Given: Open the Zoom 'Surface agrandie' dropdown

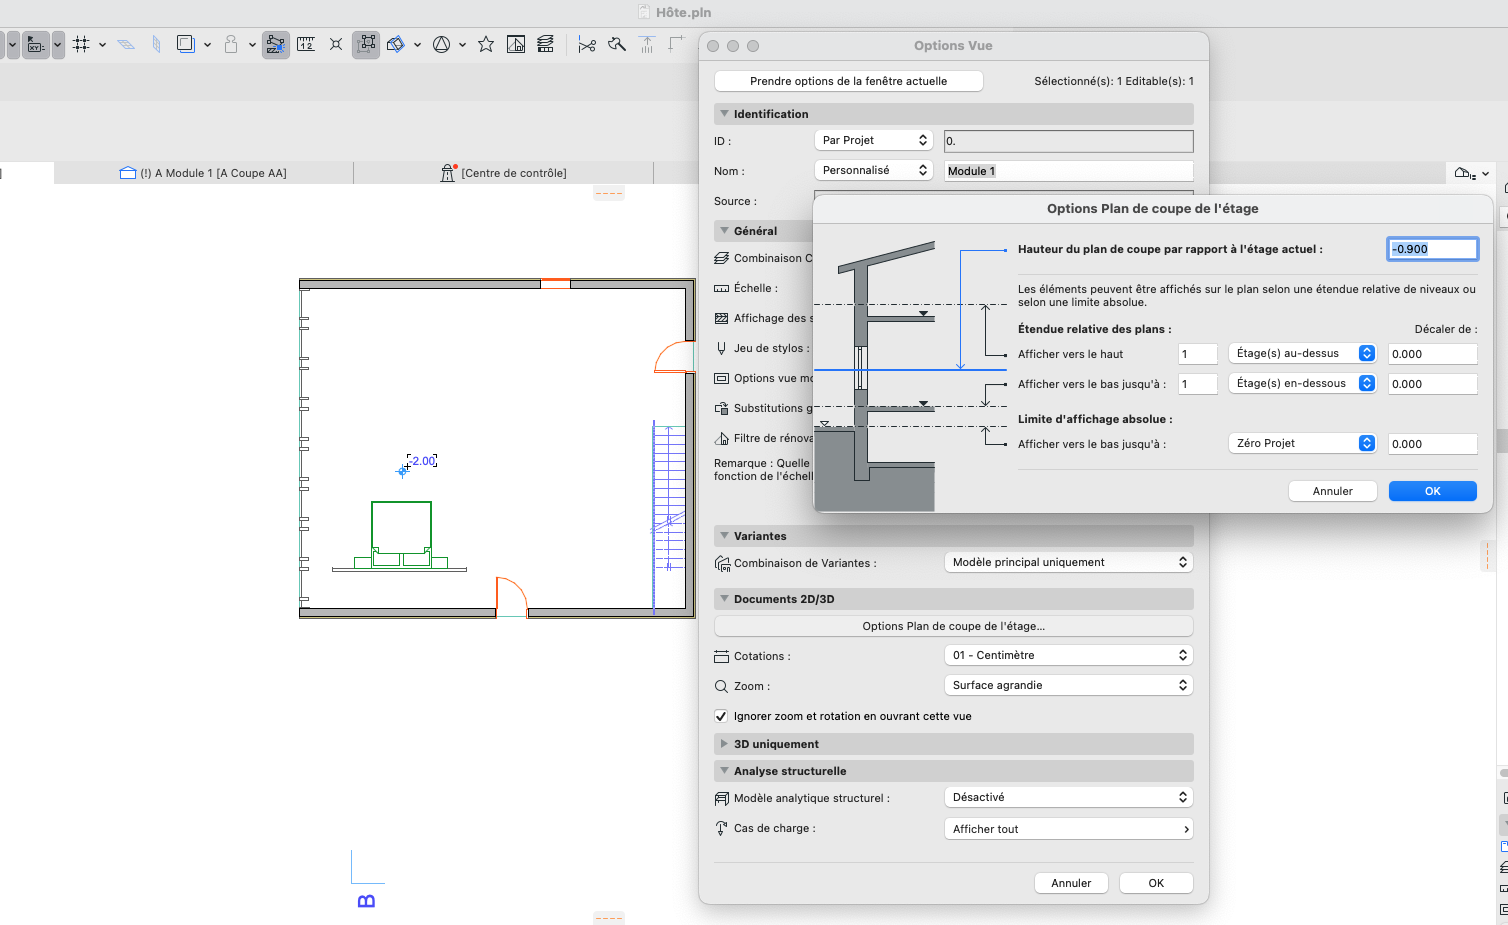Looking at the screenshot, I should click(1068, 685).
